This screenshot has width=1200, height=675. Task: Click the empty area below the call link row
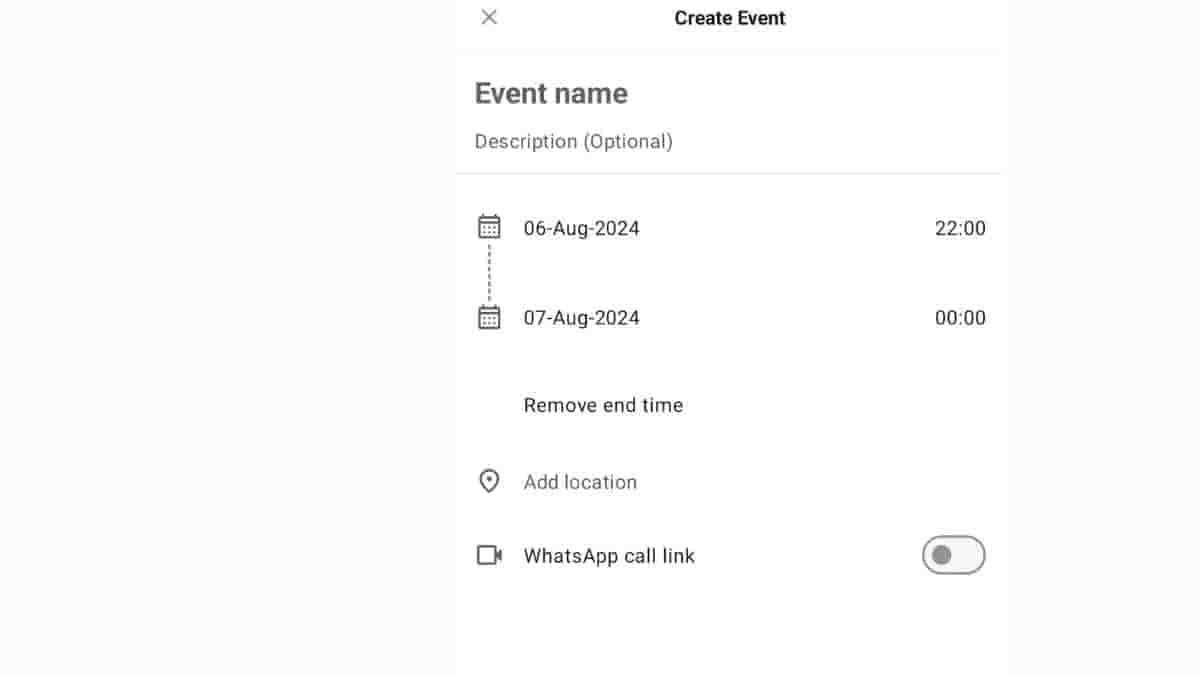coord(730,630)
